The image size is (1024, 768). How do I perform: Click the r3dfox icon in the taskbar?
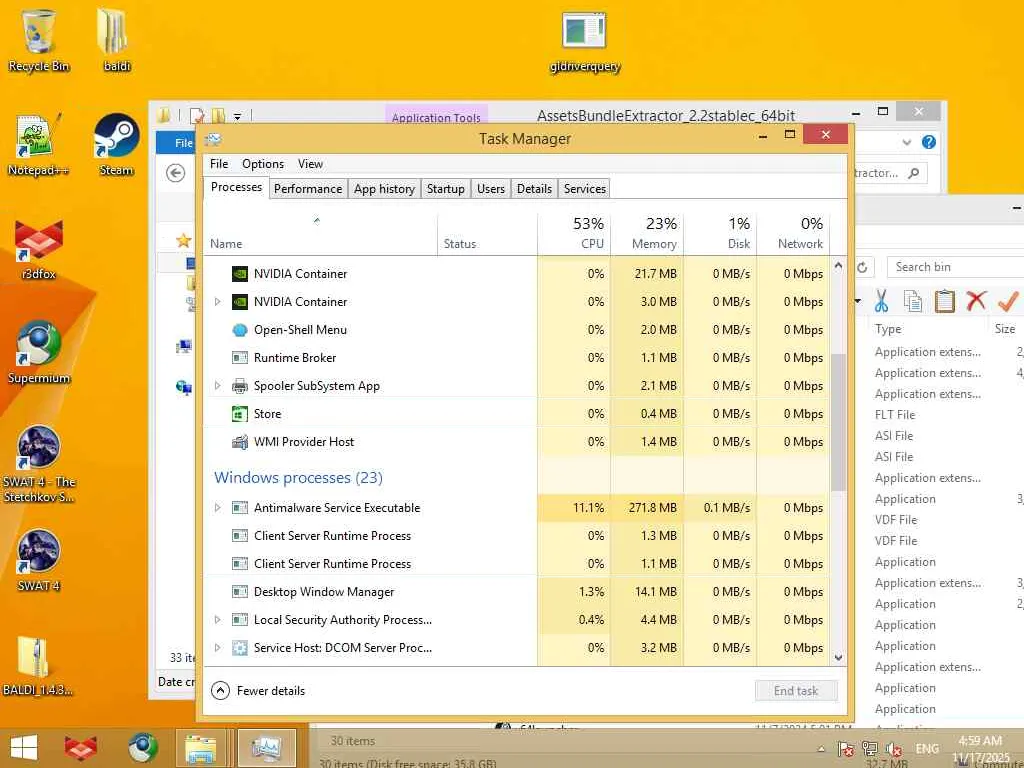[80, 748]
